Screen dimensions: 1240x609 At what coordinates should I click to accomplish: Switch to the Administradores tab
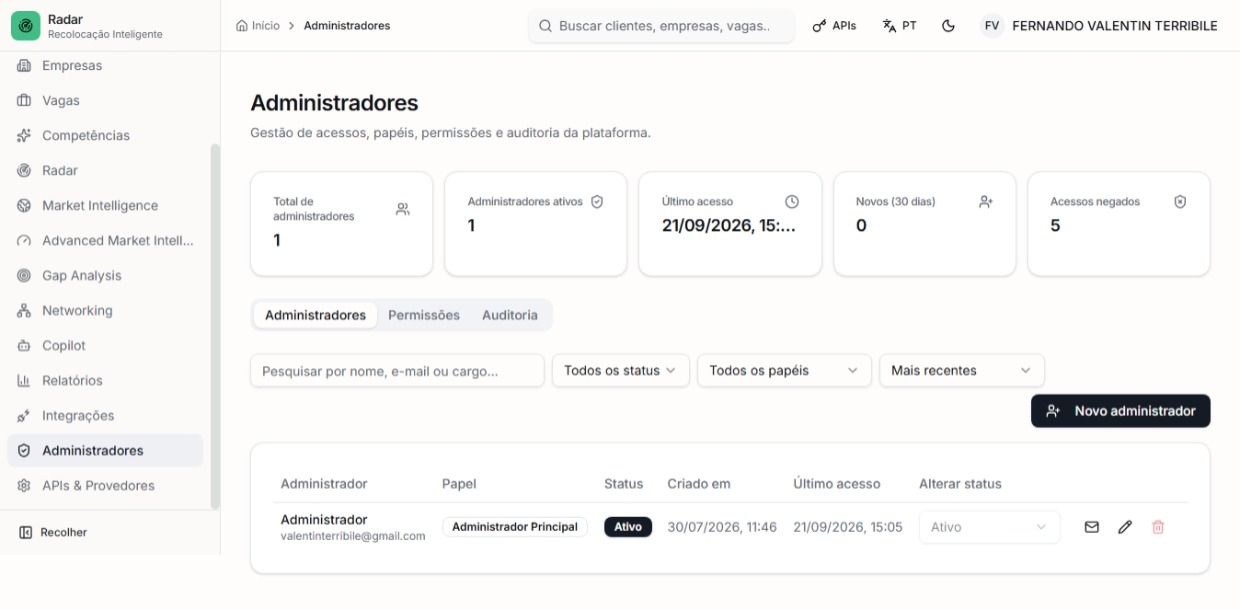click(315, 315)
